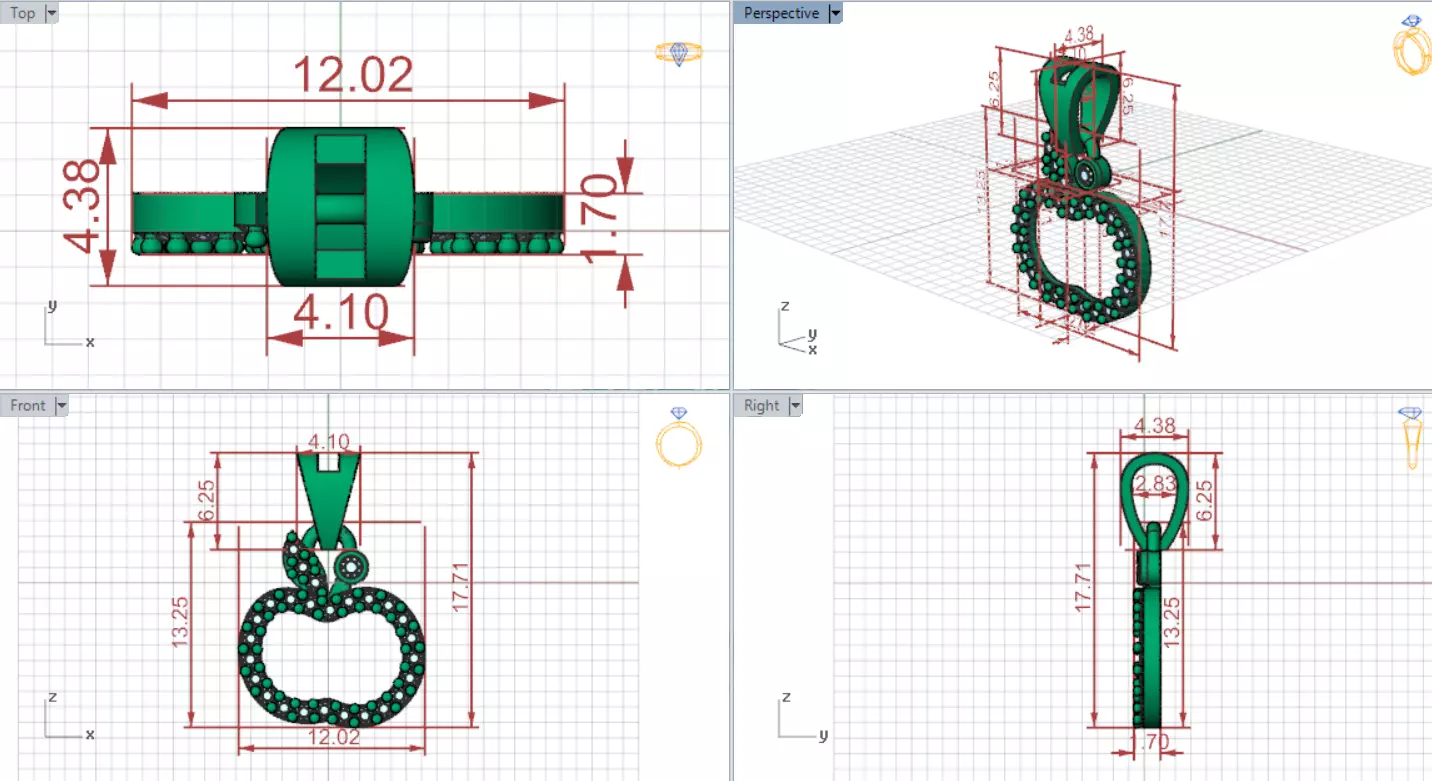
Task: Click the 12.02 dimension text in Top viewport
Action: 352,76
